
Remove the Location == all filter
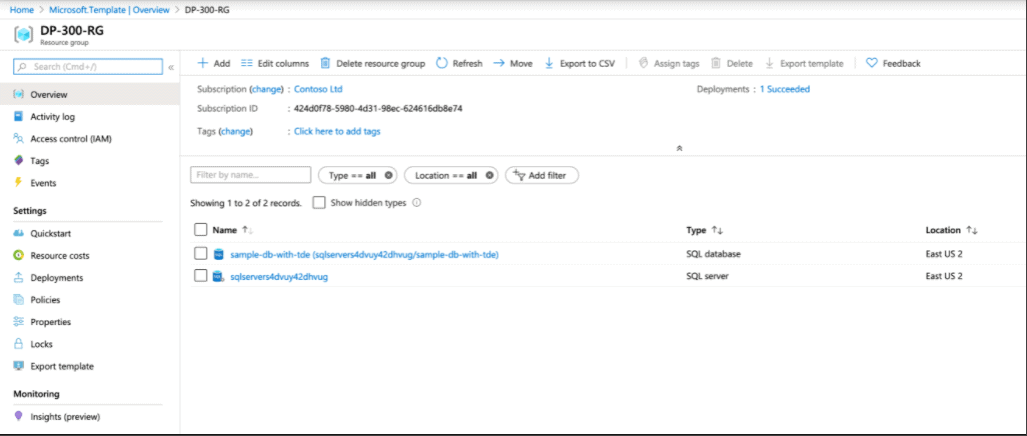click(x=489, y=175)
